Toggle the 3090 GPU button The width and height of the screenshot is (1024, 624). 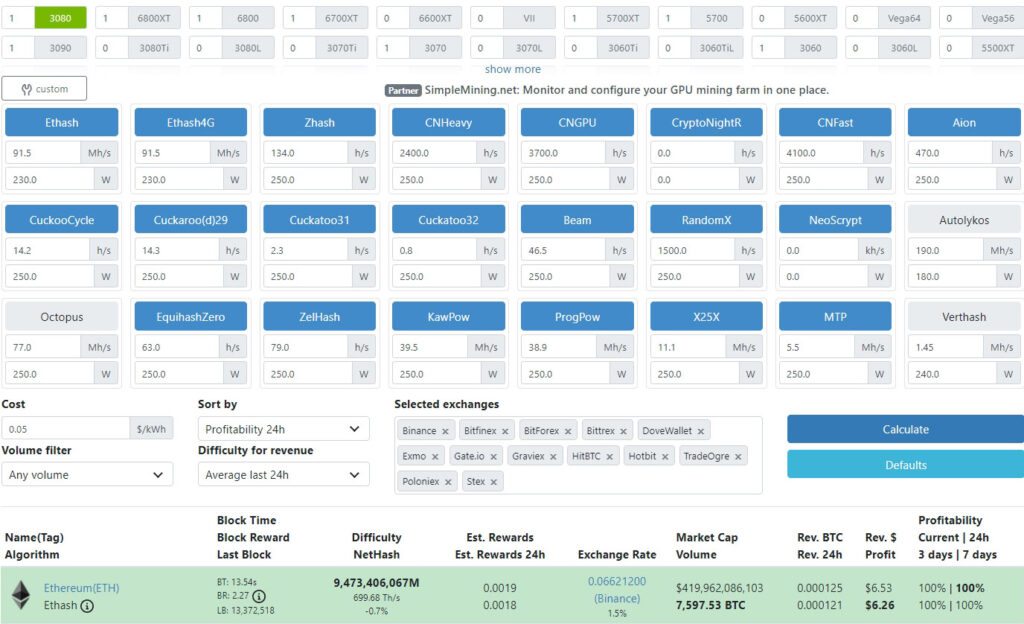coord(60,48)
